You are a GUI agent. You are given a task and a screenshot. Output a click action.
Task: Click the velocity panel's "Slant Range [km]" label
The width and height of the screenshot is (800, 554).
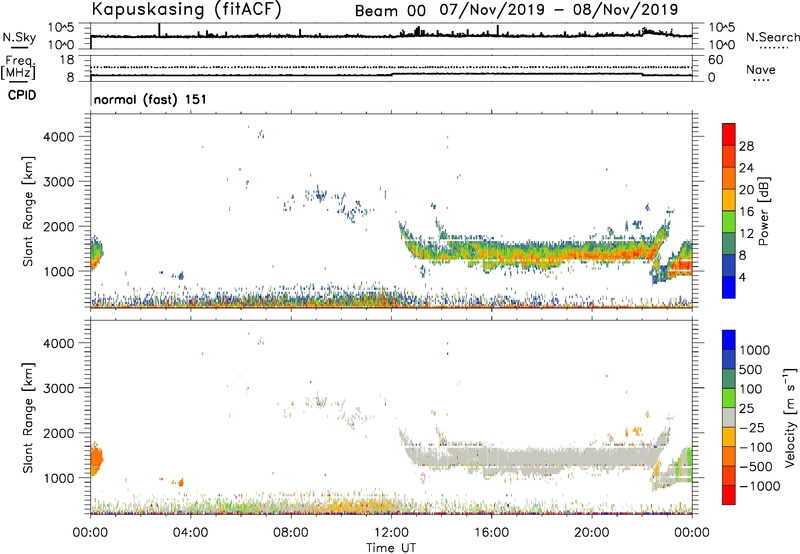[x=28, y=417]
